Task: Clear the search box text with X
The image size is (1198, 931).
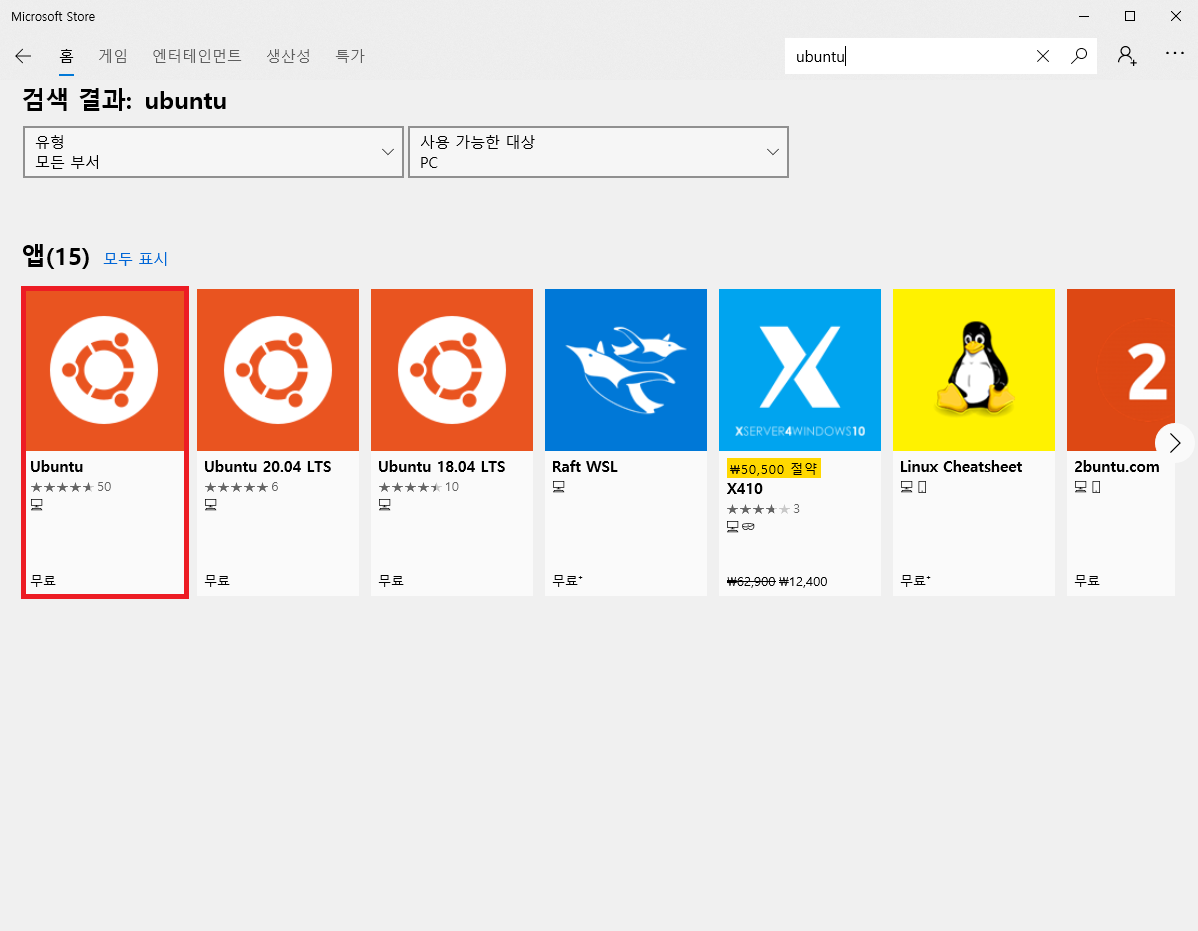Action: pyautogui.click(x=1042, y=56)
